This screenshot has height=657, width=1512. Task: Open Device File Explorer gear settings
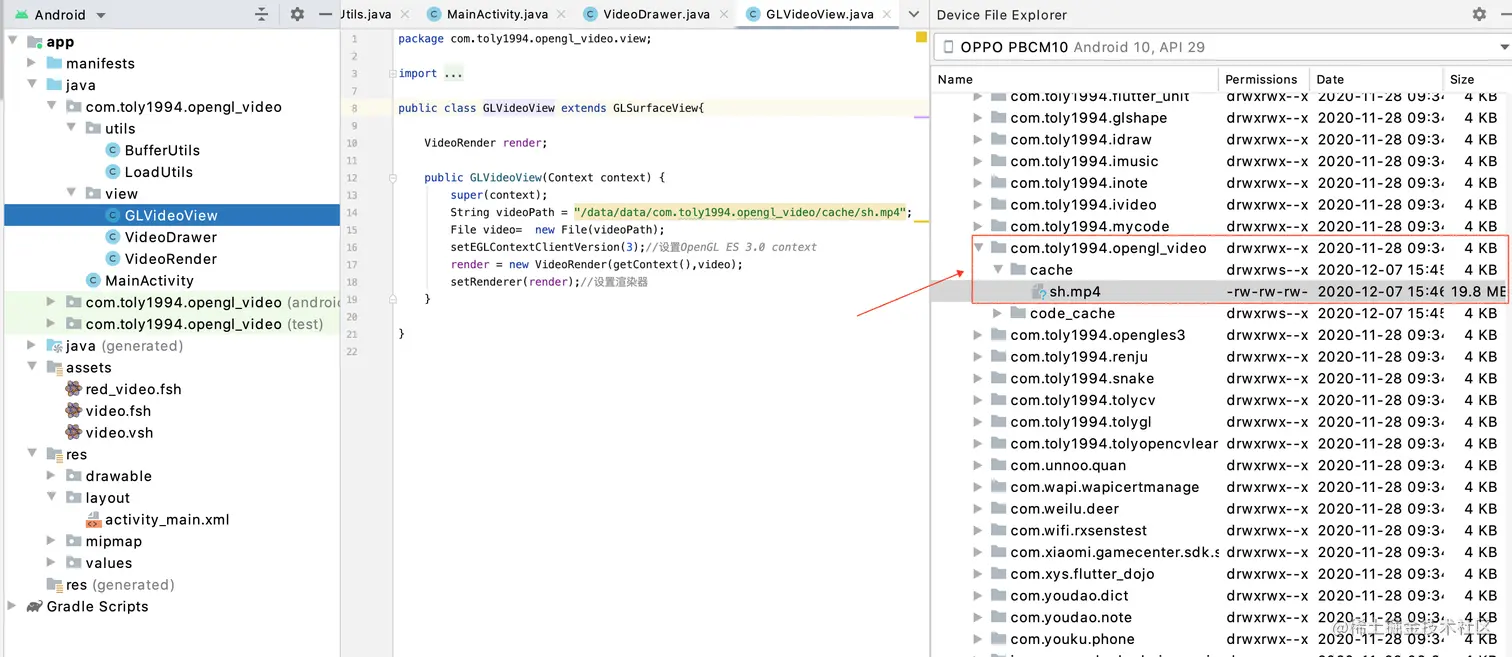tap(1479, 14)
